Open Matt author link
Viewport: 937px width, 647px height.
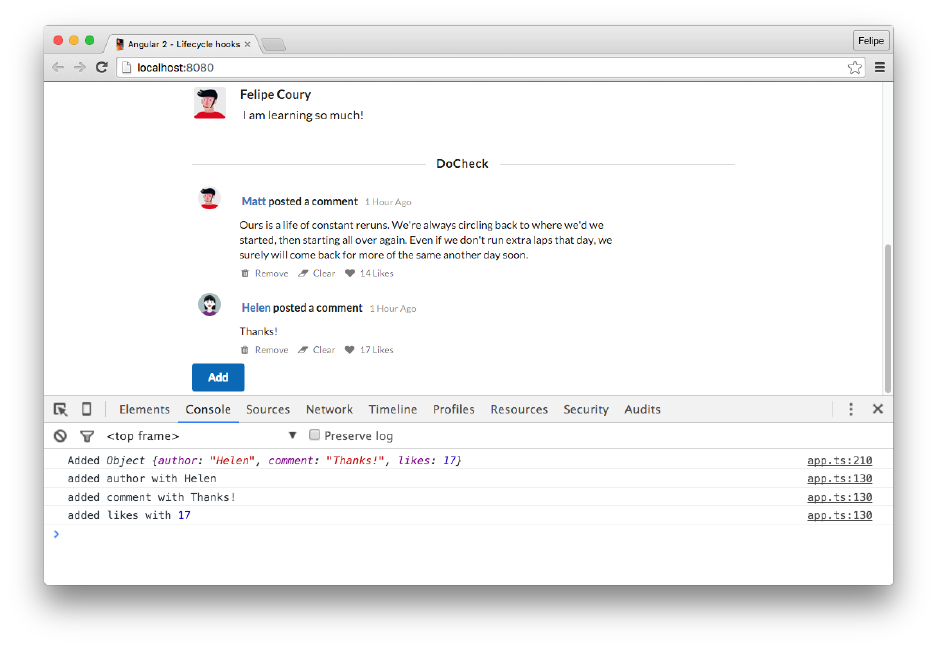coord(253,201)
